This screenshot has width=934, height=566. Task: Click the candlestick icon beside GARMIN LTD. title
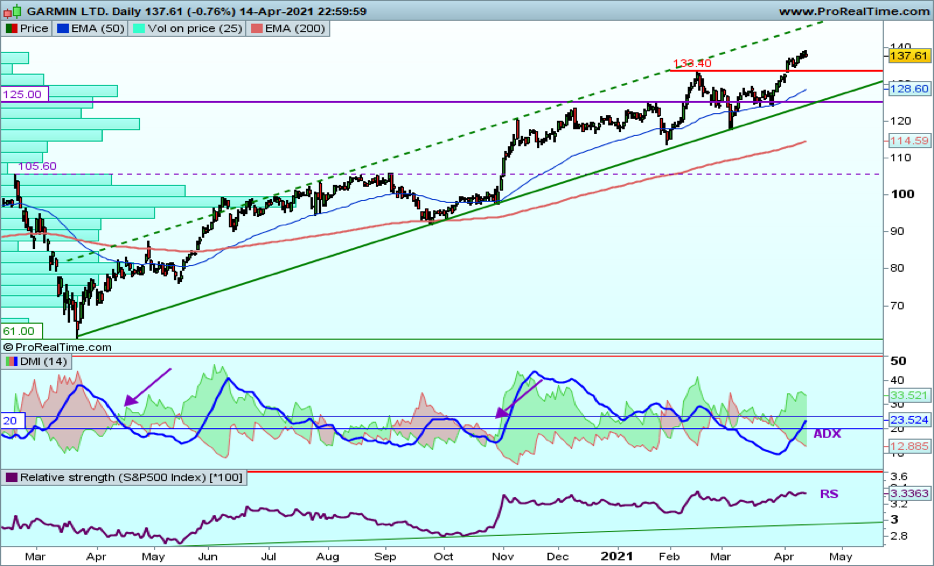pyautogui.click(x=13, y=11)
